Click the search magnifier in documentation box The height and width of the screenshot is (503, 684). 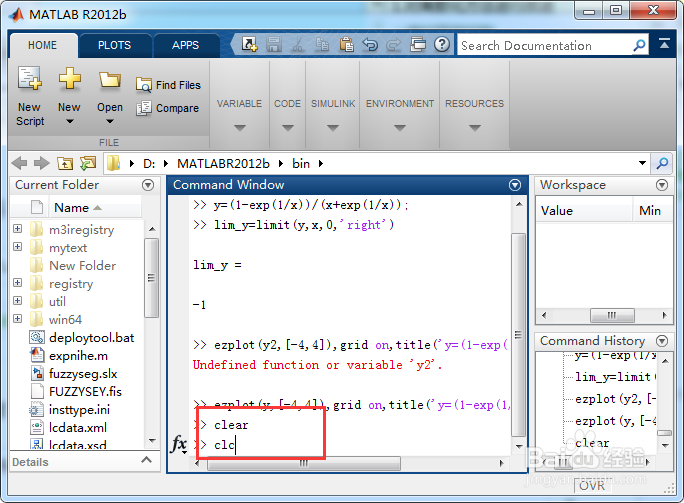tap(639, 45)
